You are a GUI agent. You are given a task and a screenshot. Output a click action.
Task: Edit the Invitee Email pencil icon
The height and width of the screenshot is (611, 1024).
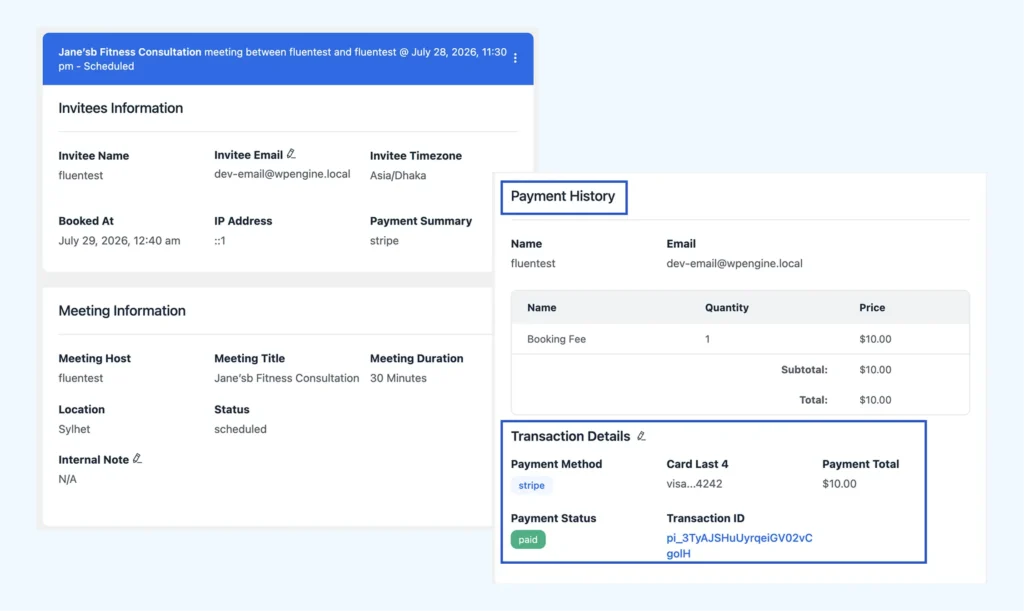pyautogui.click(x=291, y=154)
